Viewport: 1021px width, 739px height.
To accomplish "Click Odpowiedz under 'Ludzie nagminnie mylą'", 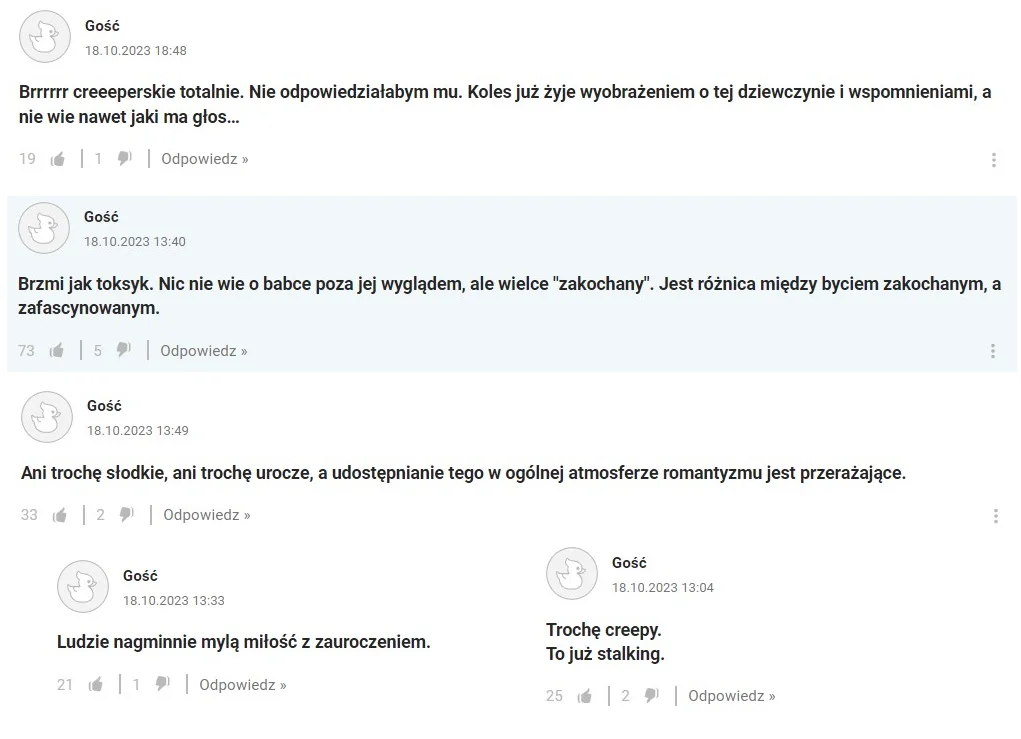I will coord(243,685).
